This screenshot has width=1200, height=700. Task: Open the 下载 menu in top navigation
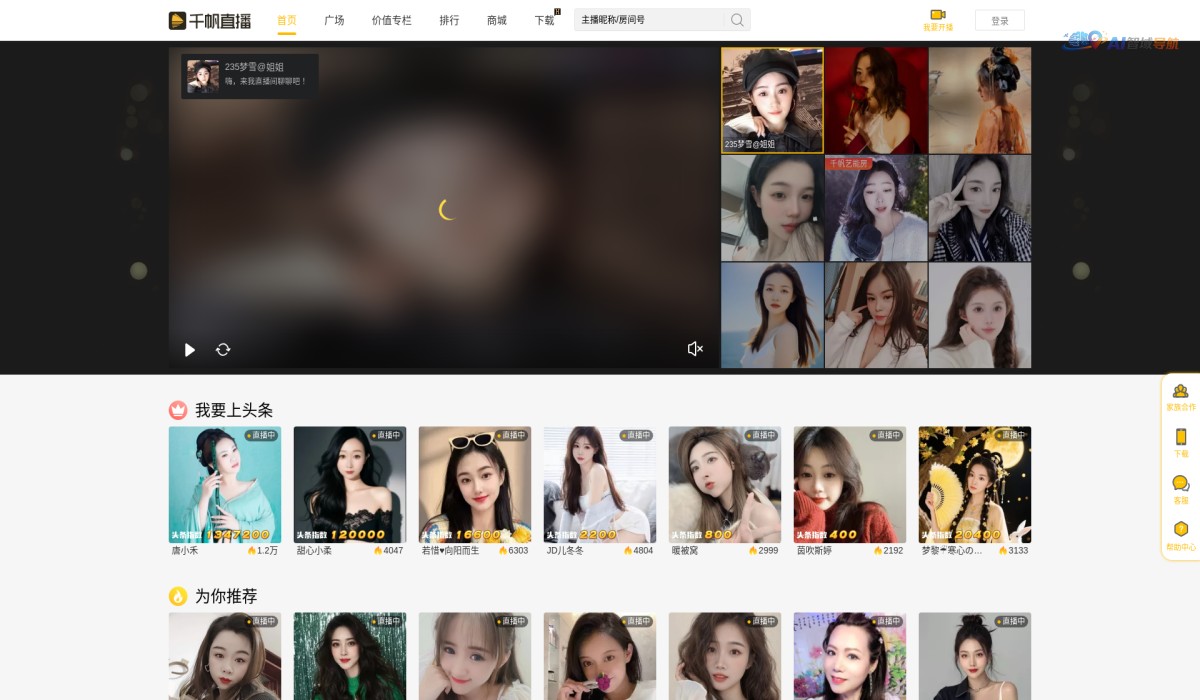coord(544,20)
